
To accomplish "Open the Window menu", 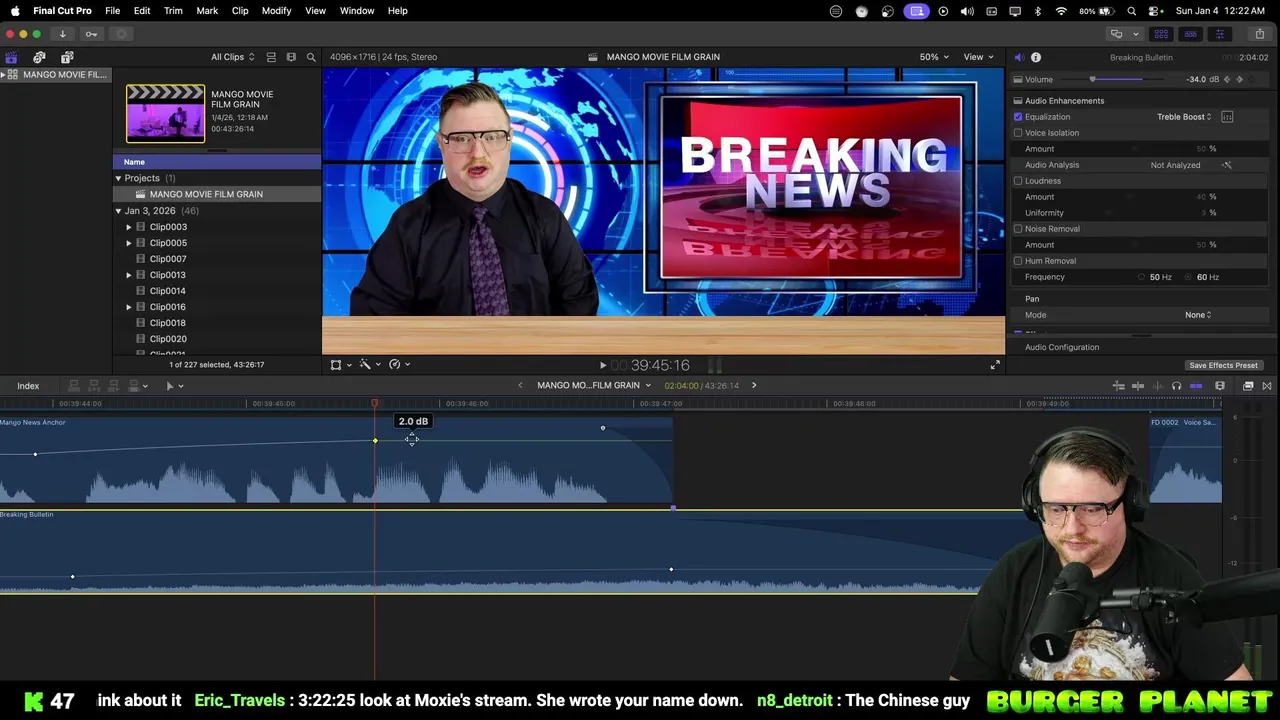I will pos(357,11).
